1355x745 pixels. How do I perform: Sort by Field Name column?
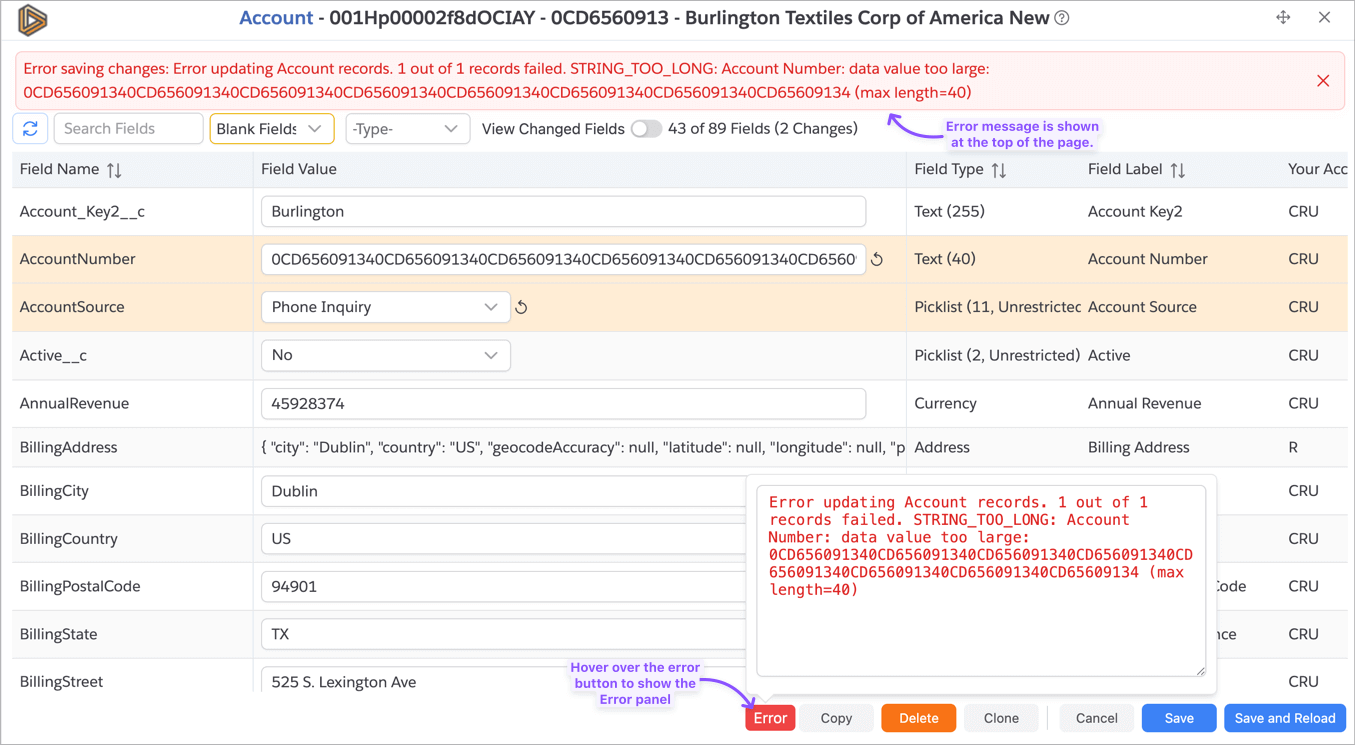[114, 171]
